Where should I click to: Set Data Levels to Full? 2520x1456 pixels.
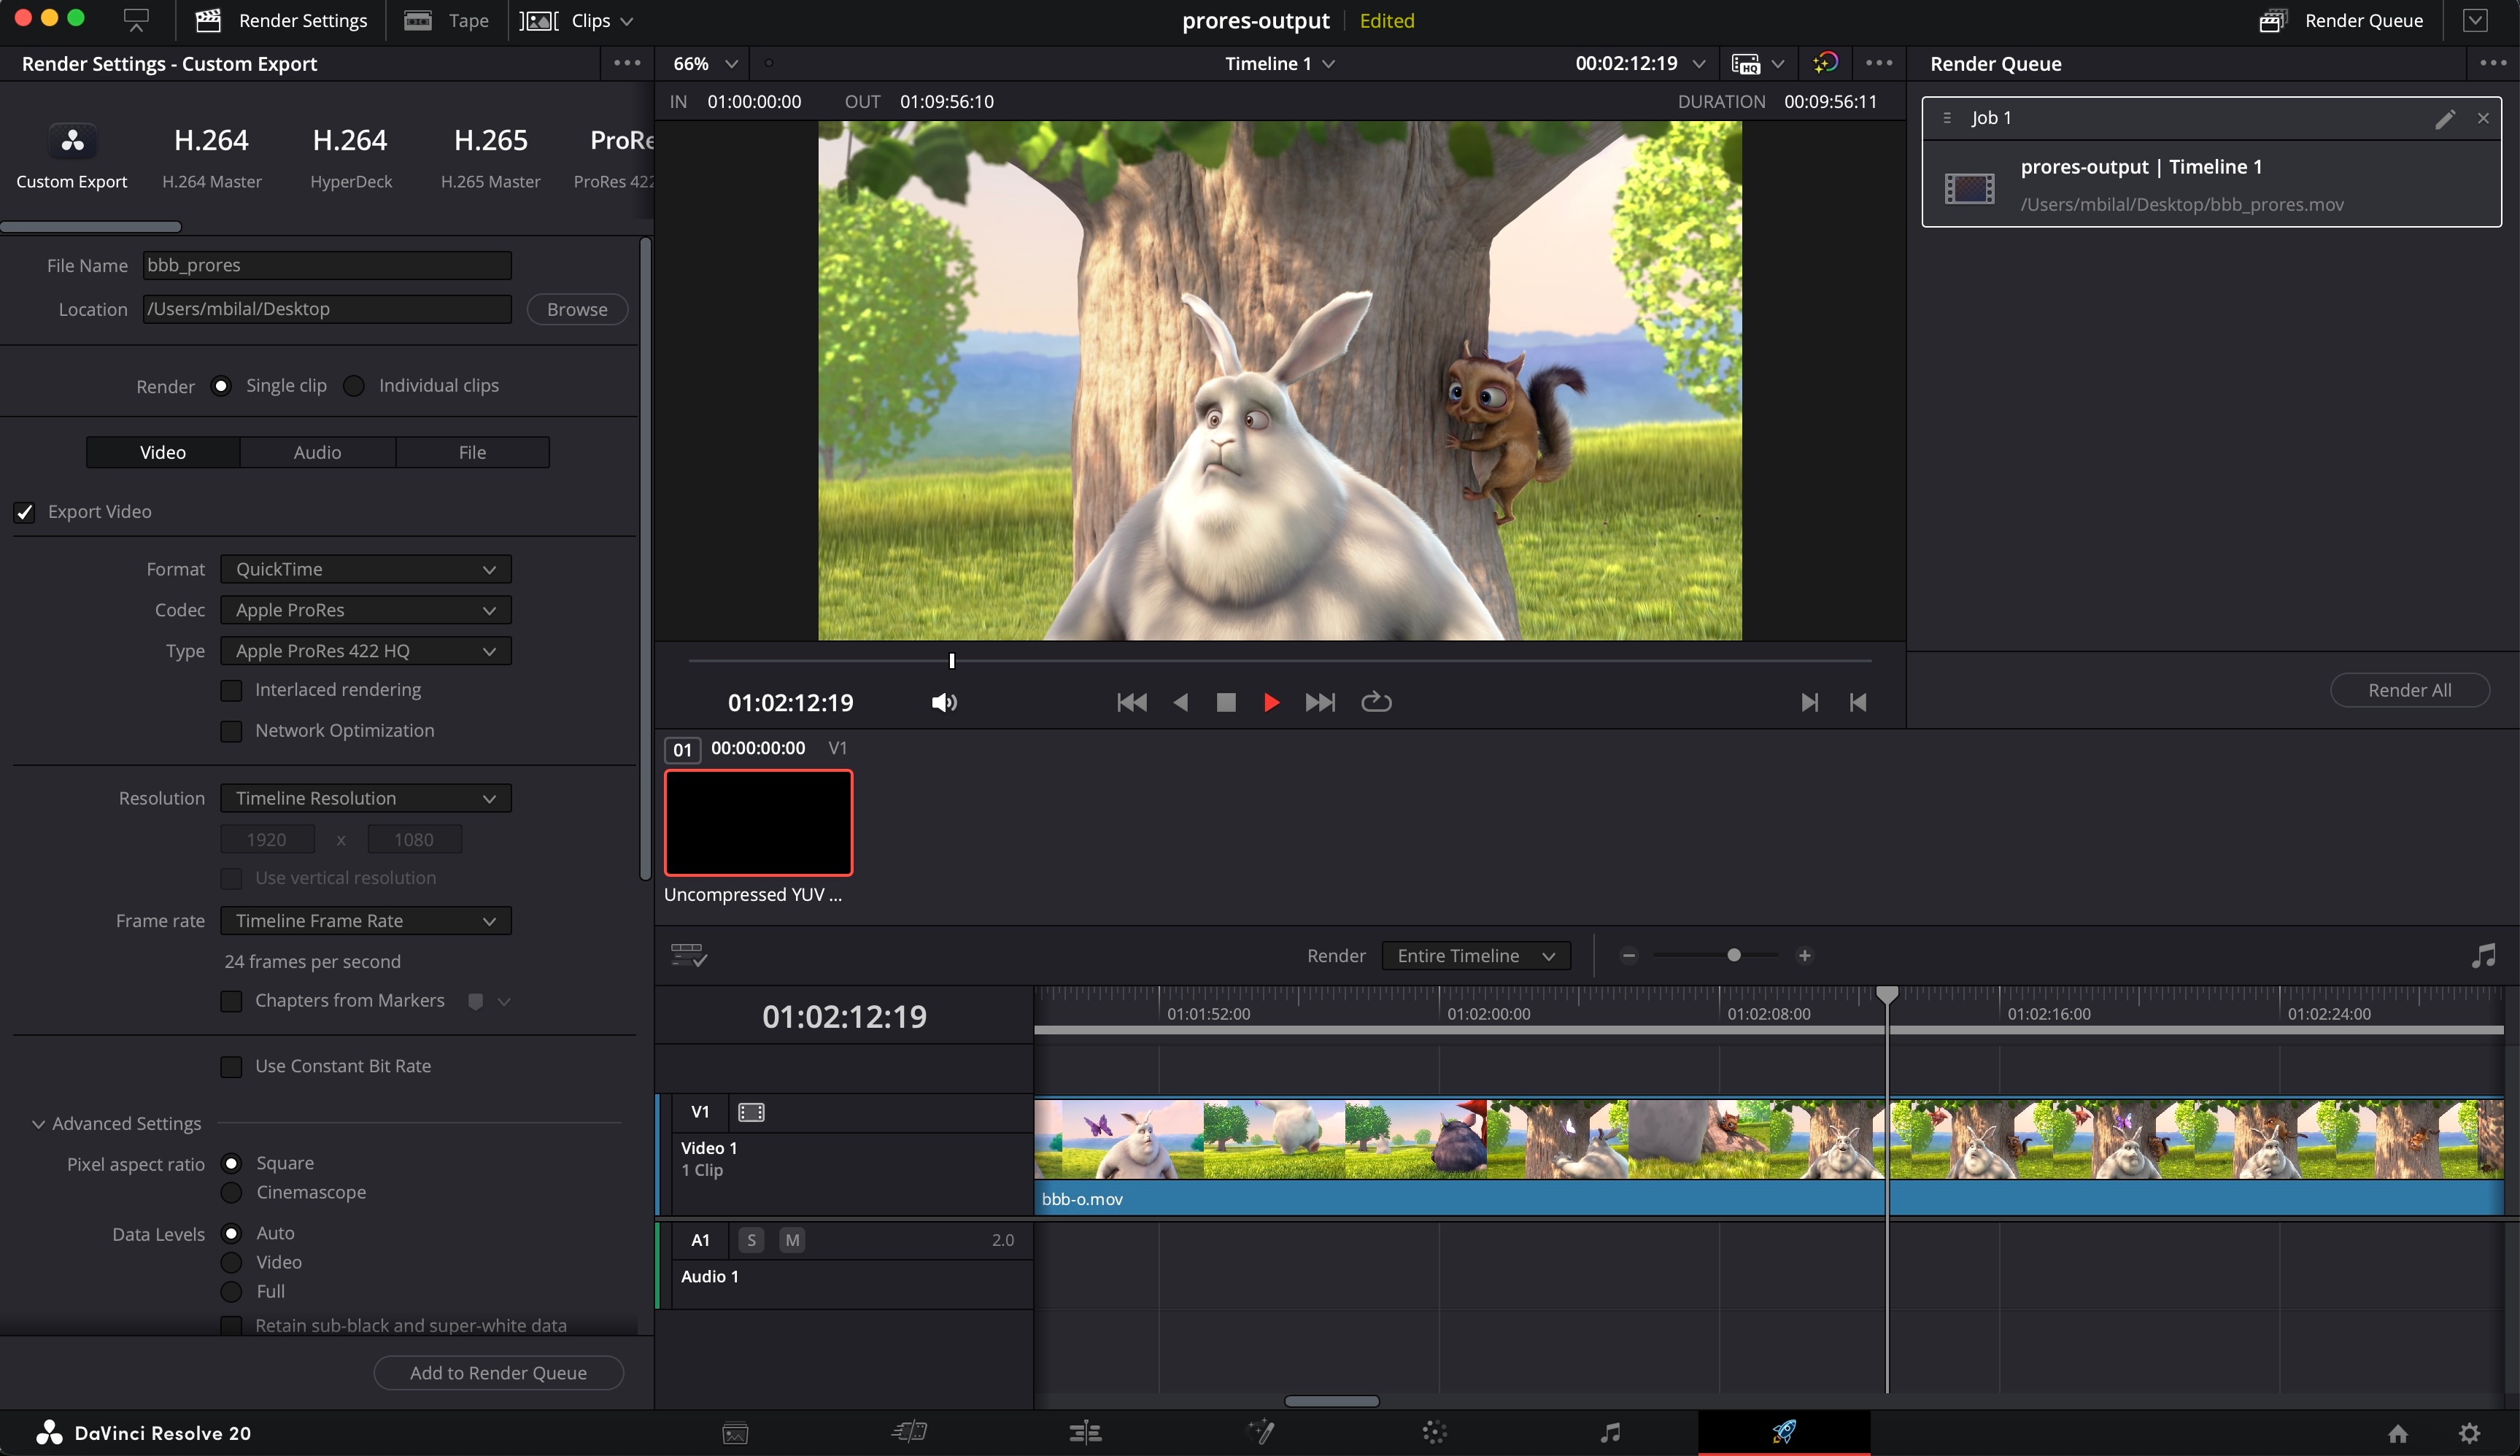point(232,1292)
